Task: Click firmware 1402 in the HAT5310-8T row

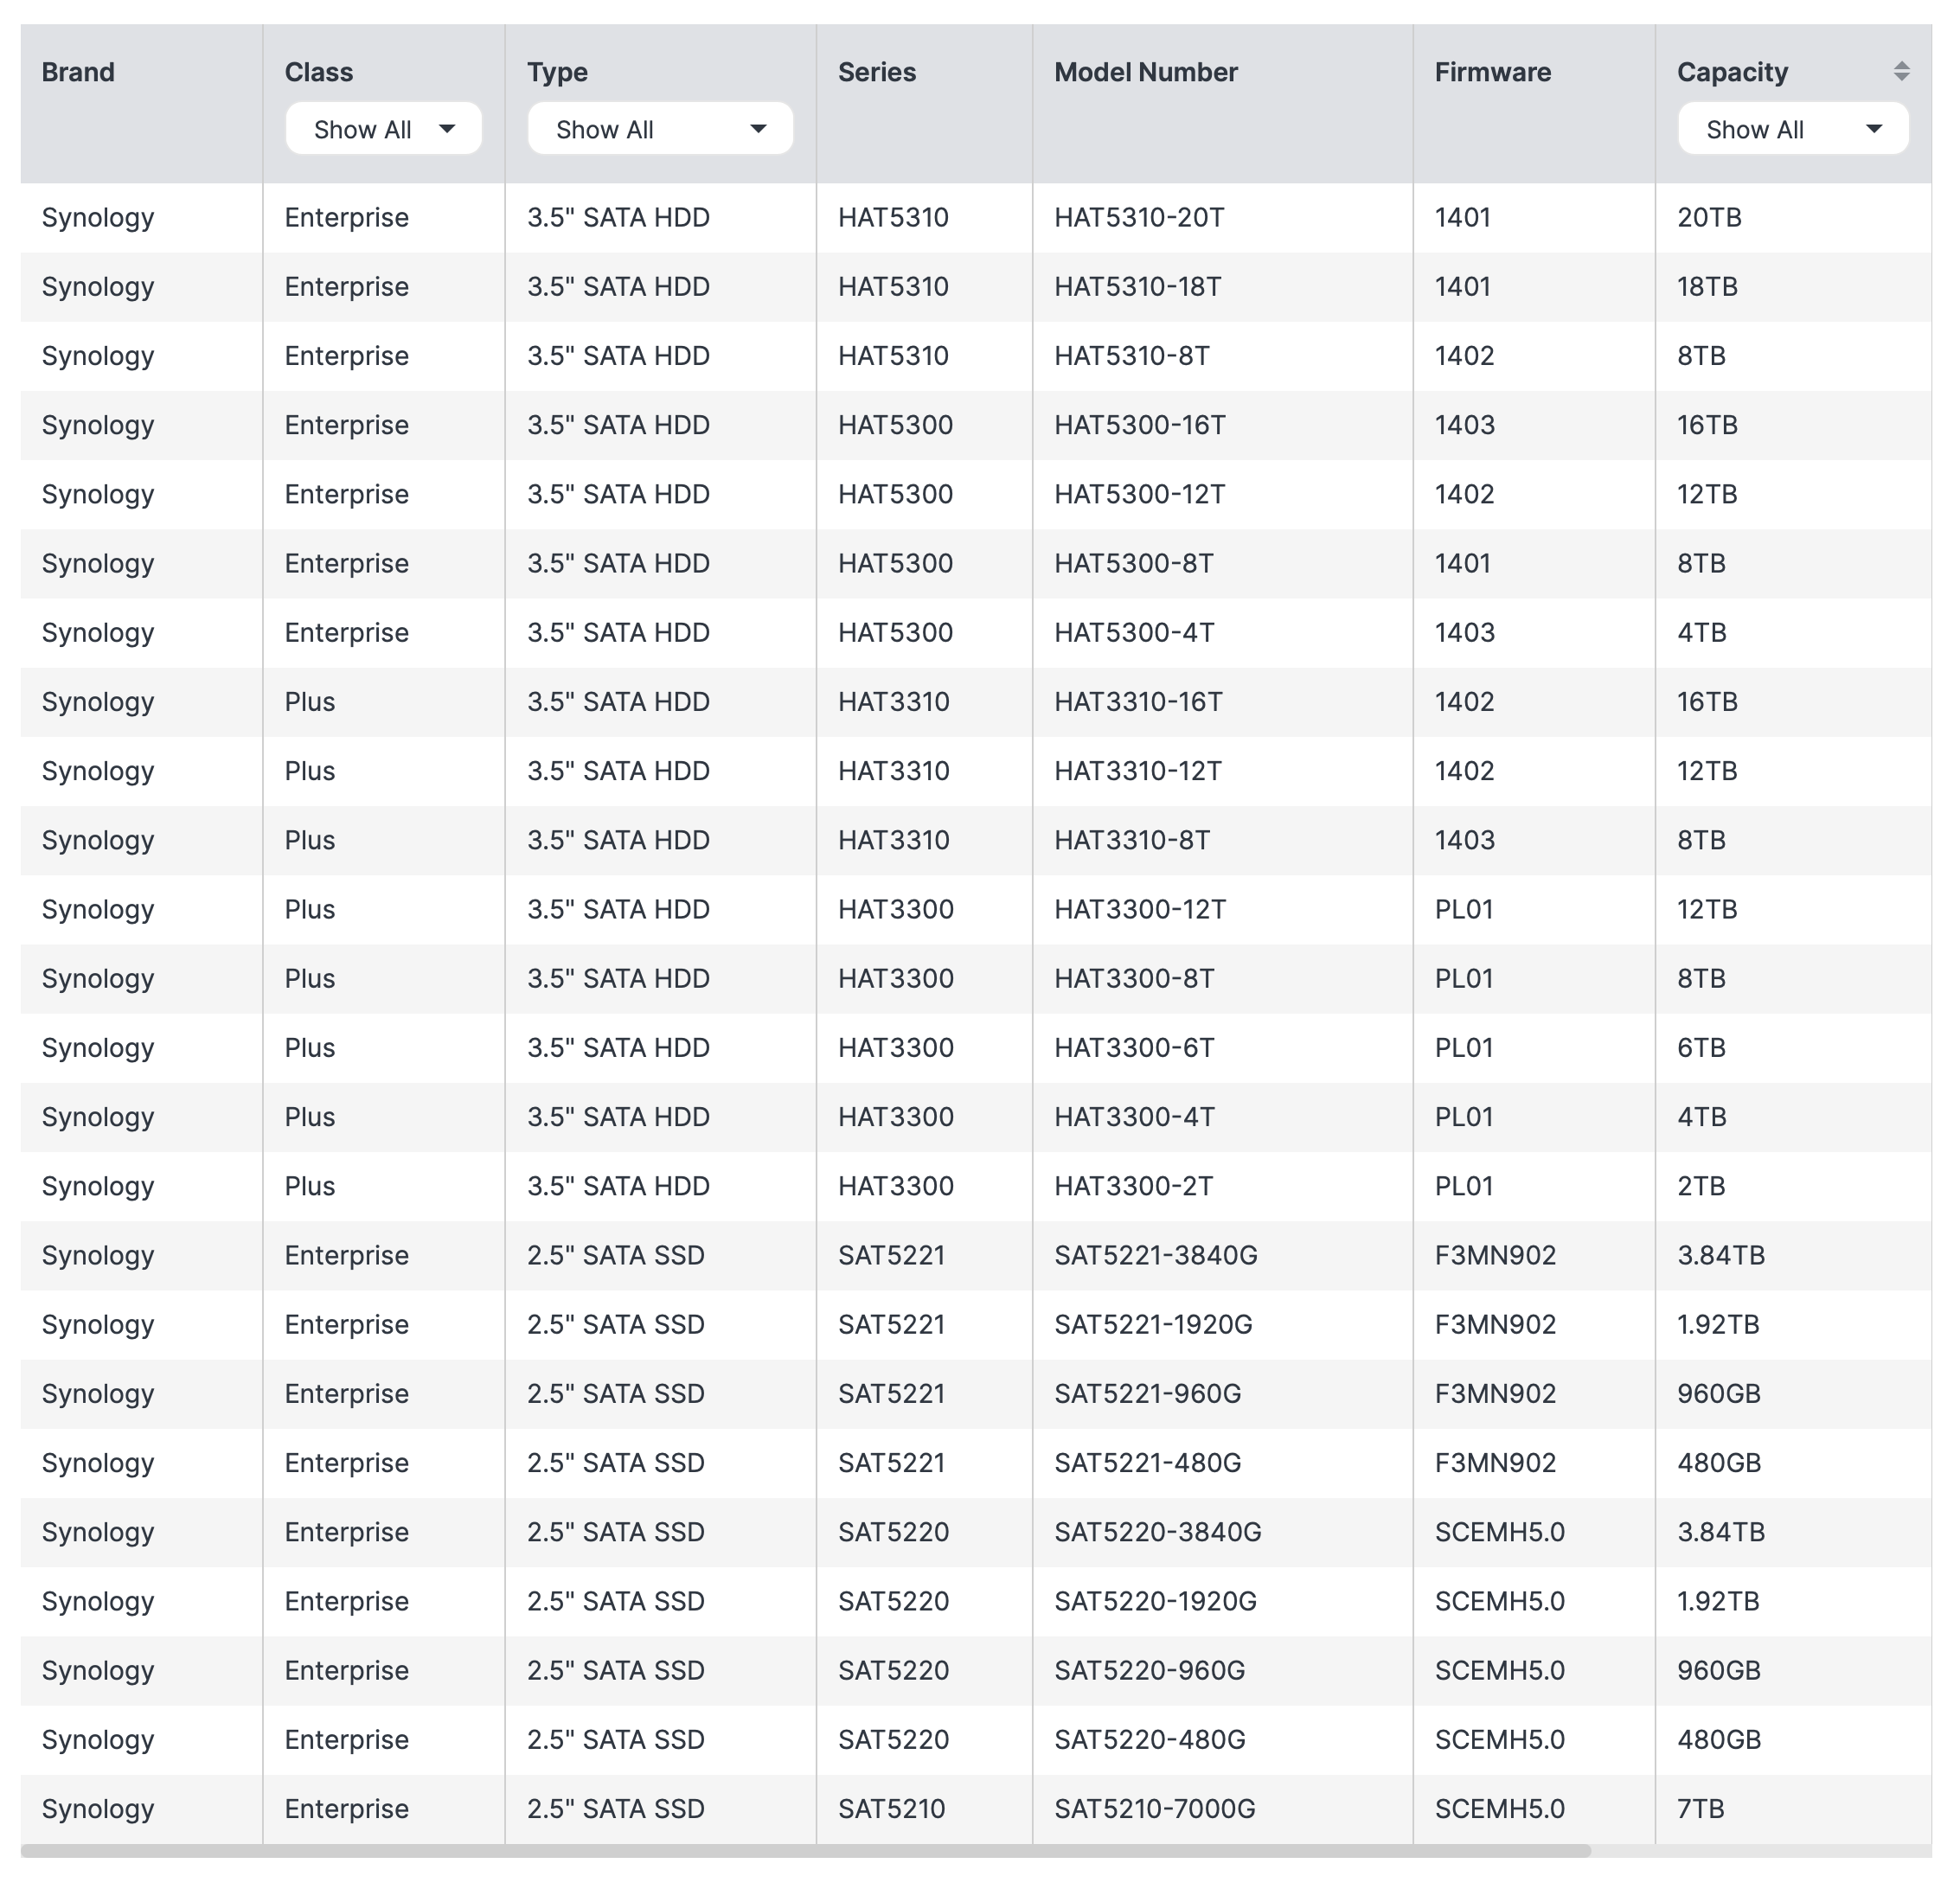Action: (x=1464, y=355)
